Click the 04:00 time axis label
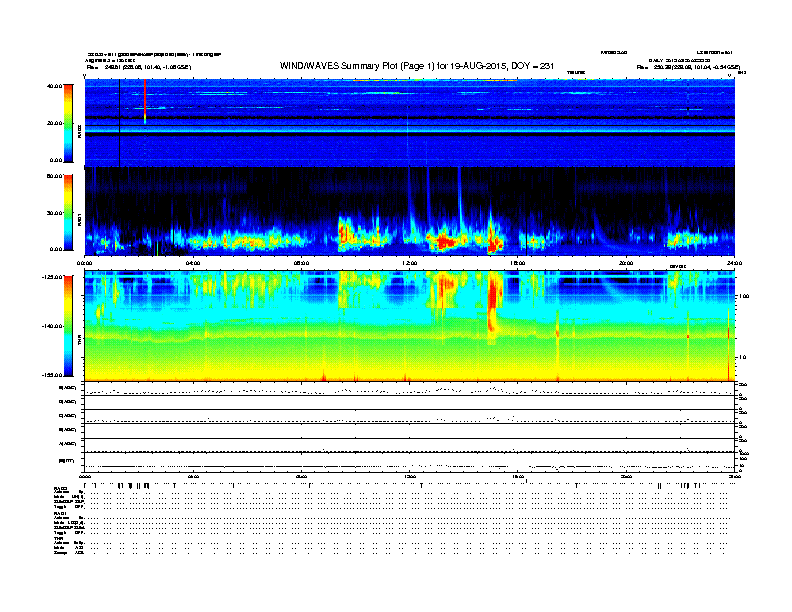Screen dimensions: 792x612 pyautogui.click(x=193, y=263)
